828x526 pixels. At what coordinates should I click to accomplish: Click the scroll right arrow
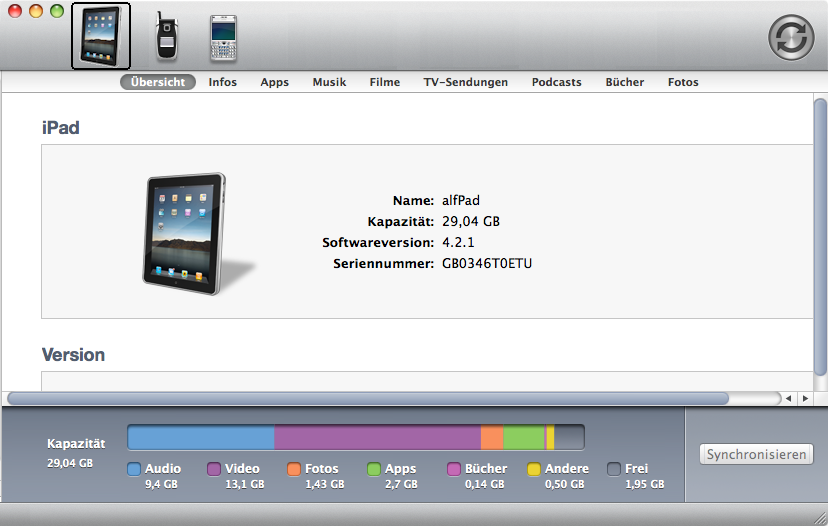805,398
